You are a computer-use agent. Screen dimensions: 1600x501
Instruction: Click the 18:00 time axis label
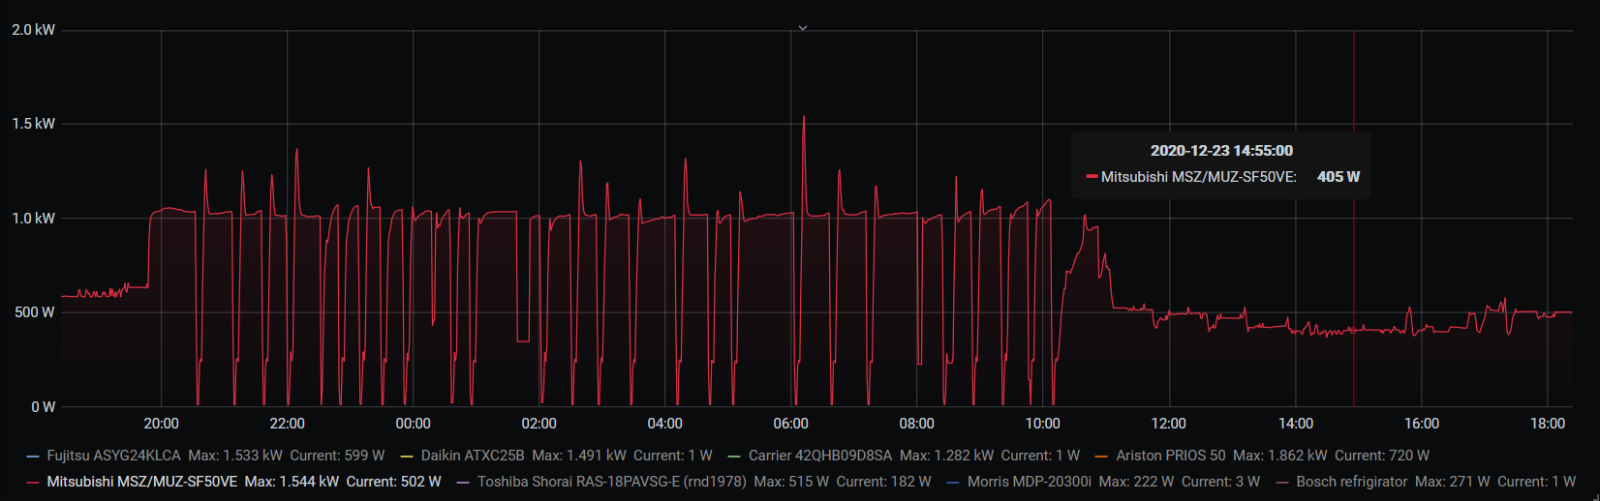1548,424
